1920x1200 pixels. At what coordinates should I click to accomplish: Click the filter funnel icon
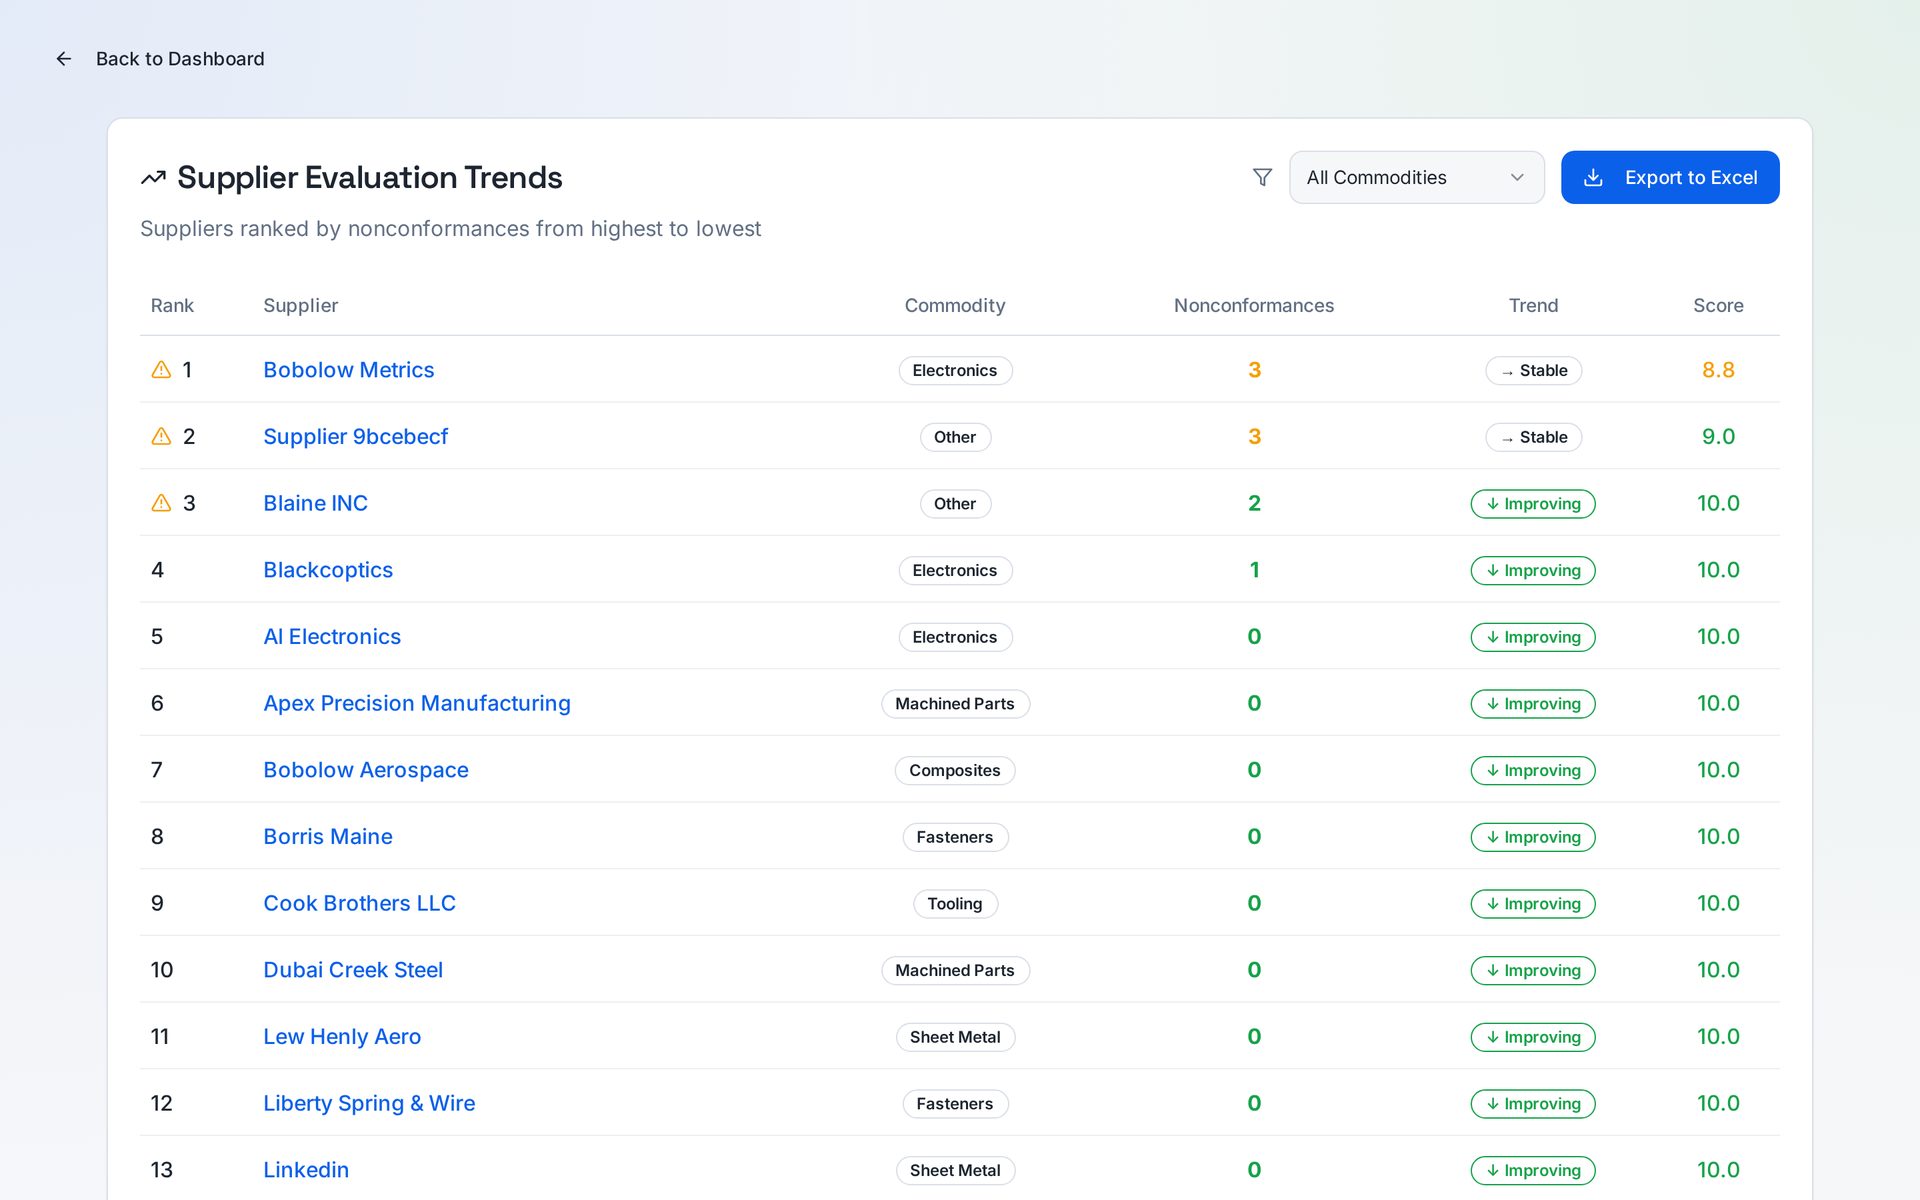(1262, 177)
